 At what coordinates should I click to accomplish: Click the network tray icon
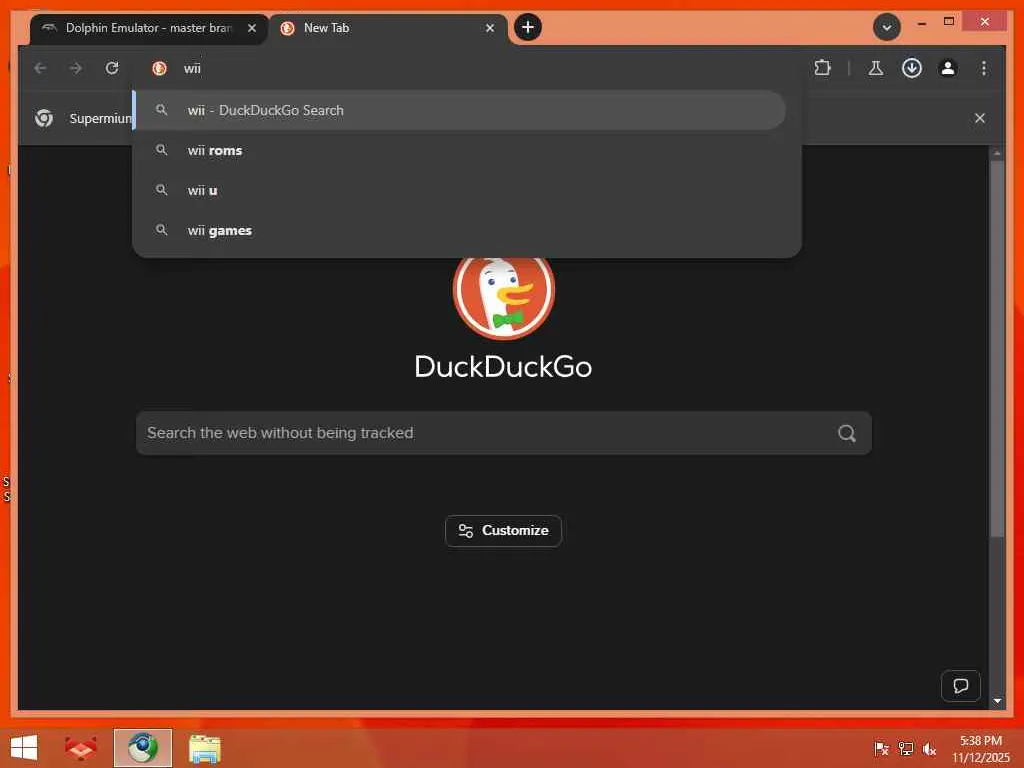click(x=905, y=748)
